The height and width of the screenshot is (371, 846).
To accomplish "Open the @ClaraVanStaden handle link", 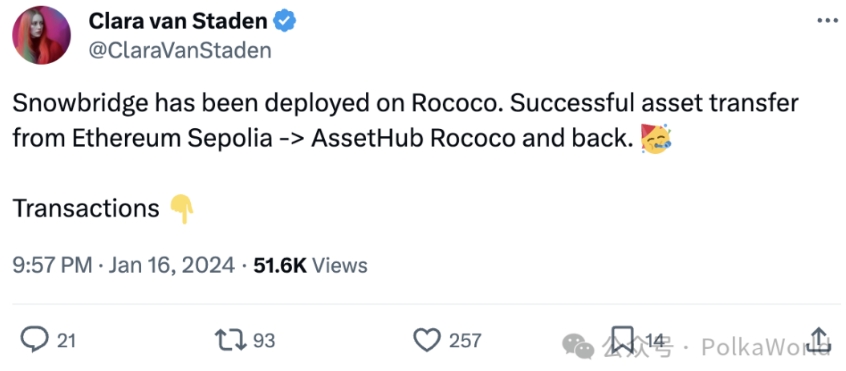I will [x=180, y=50].
